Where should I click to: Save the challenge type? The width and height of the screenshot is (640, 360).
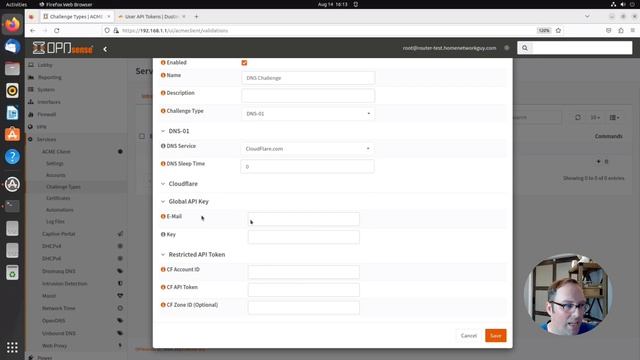496,336
